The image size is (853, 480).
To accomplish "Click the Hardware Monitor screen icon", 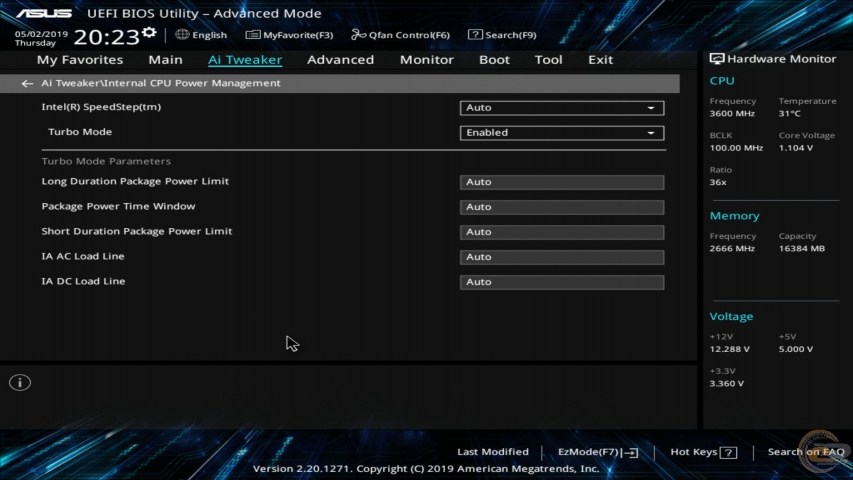I will (716, 59).
